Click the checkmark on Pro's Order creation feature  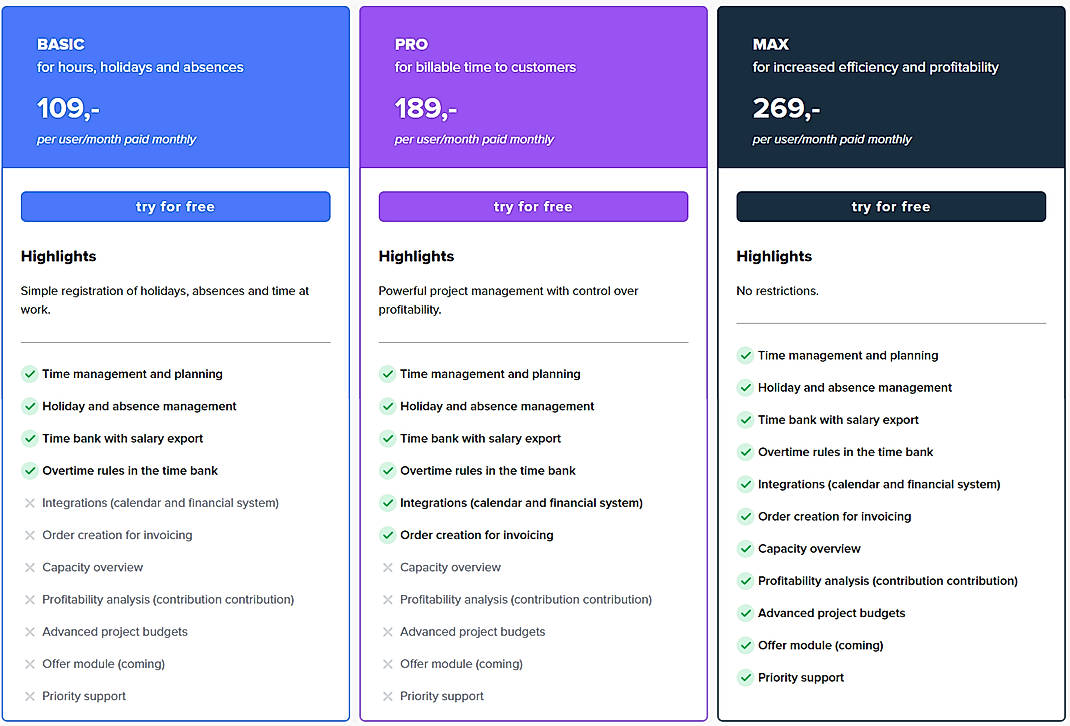(x=387, y=535)
